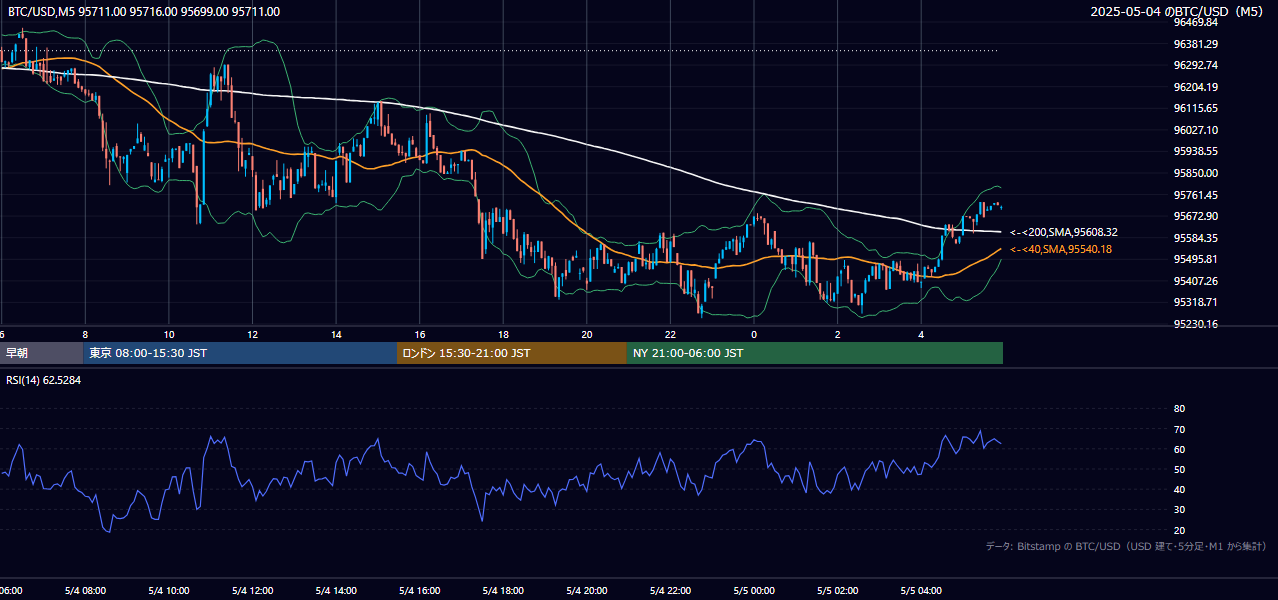Image resolution: width=1278 pixels, height=600 pixels.
Task: Click the bottom timestamp 5/4 18:00
Action: 503,591
